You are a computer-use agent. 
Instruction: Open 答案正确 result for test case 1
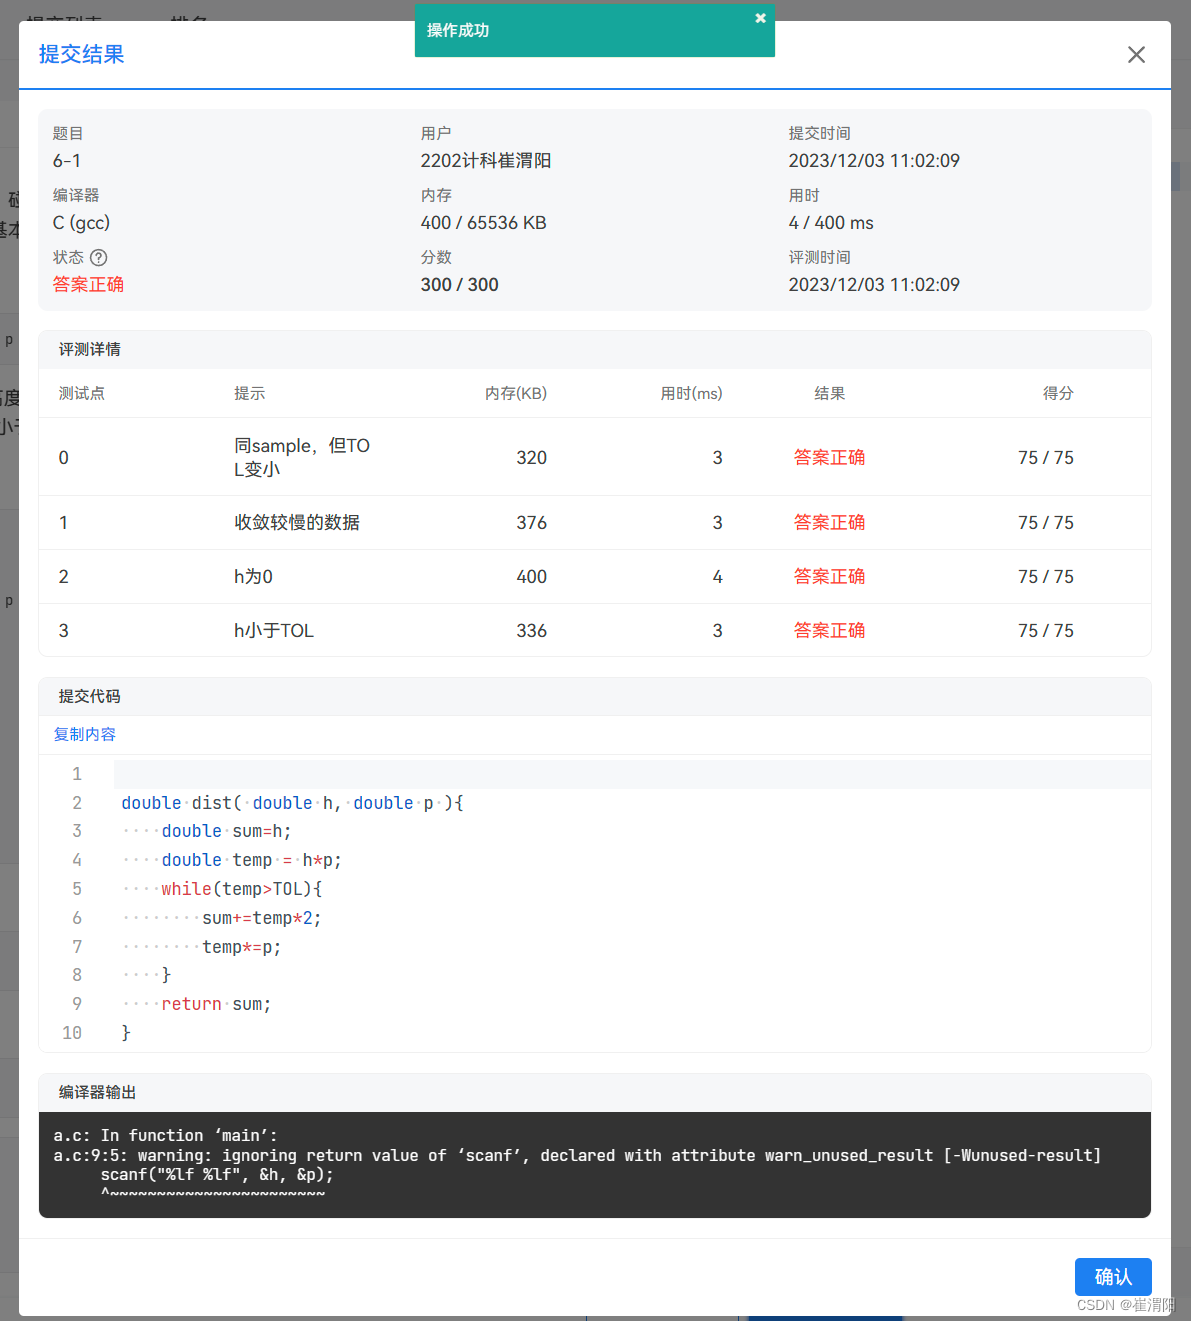click(x=829, y=522)
